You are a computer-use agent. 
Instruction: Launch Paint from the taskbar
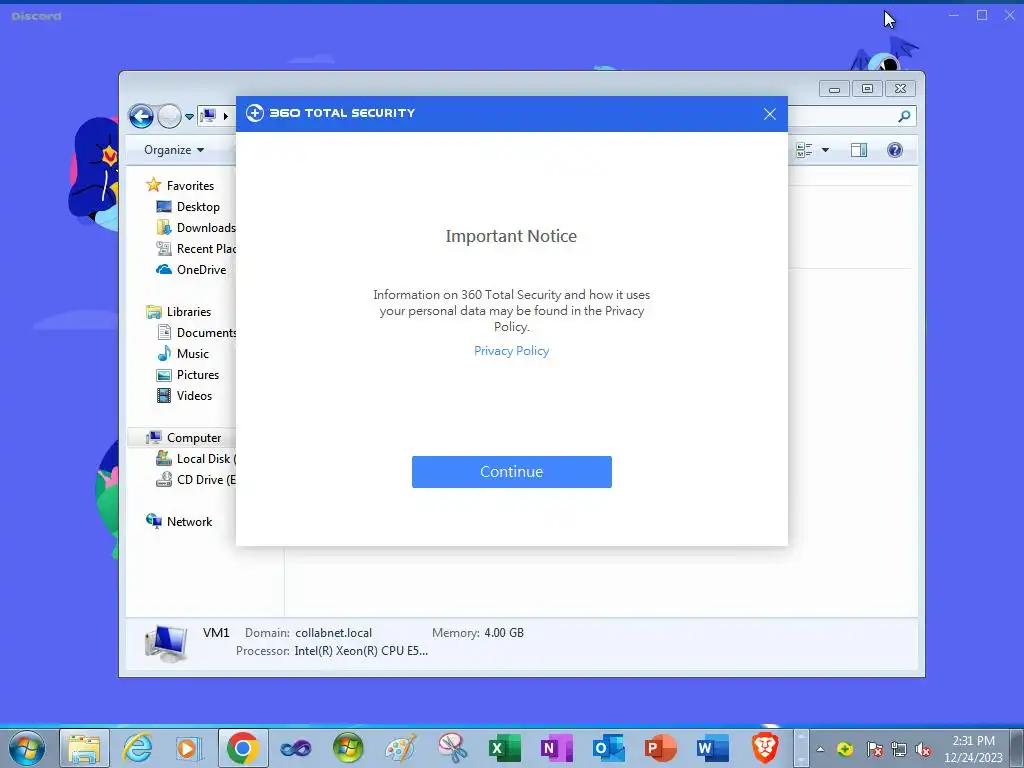coord(400,748)
